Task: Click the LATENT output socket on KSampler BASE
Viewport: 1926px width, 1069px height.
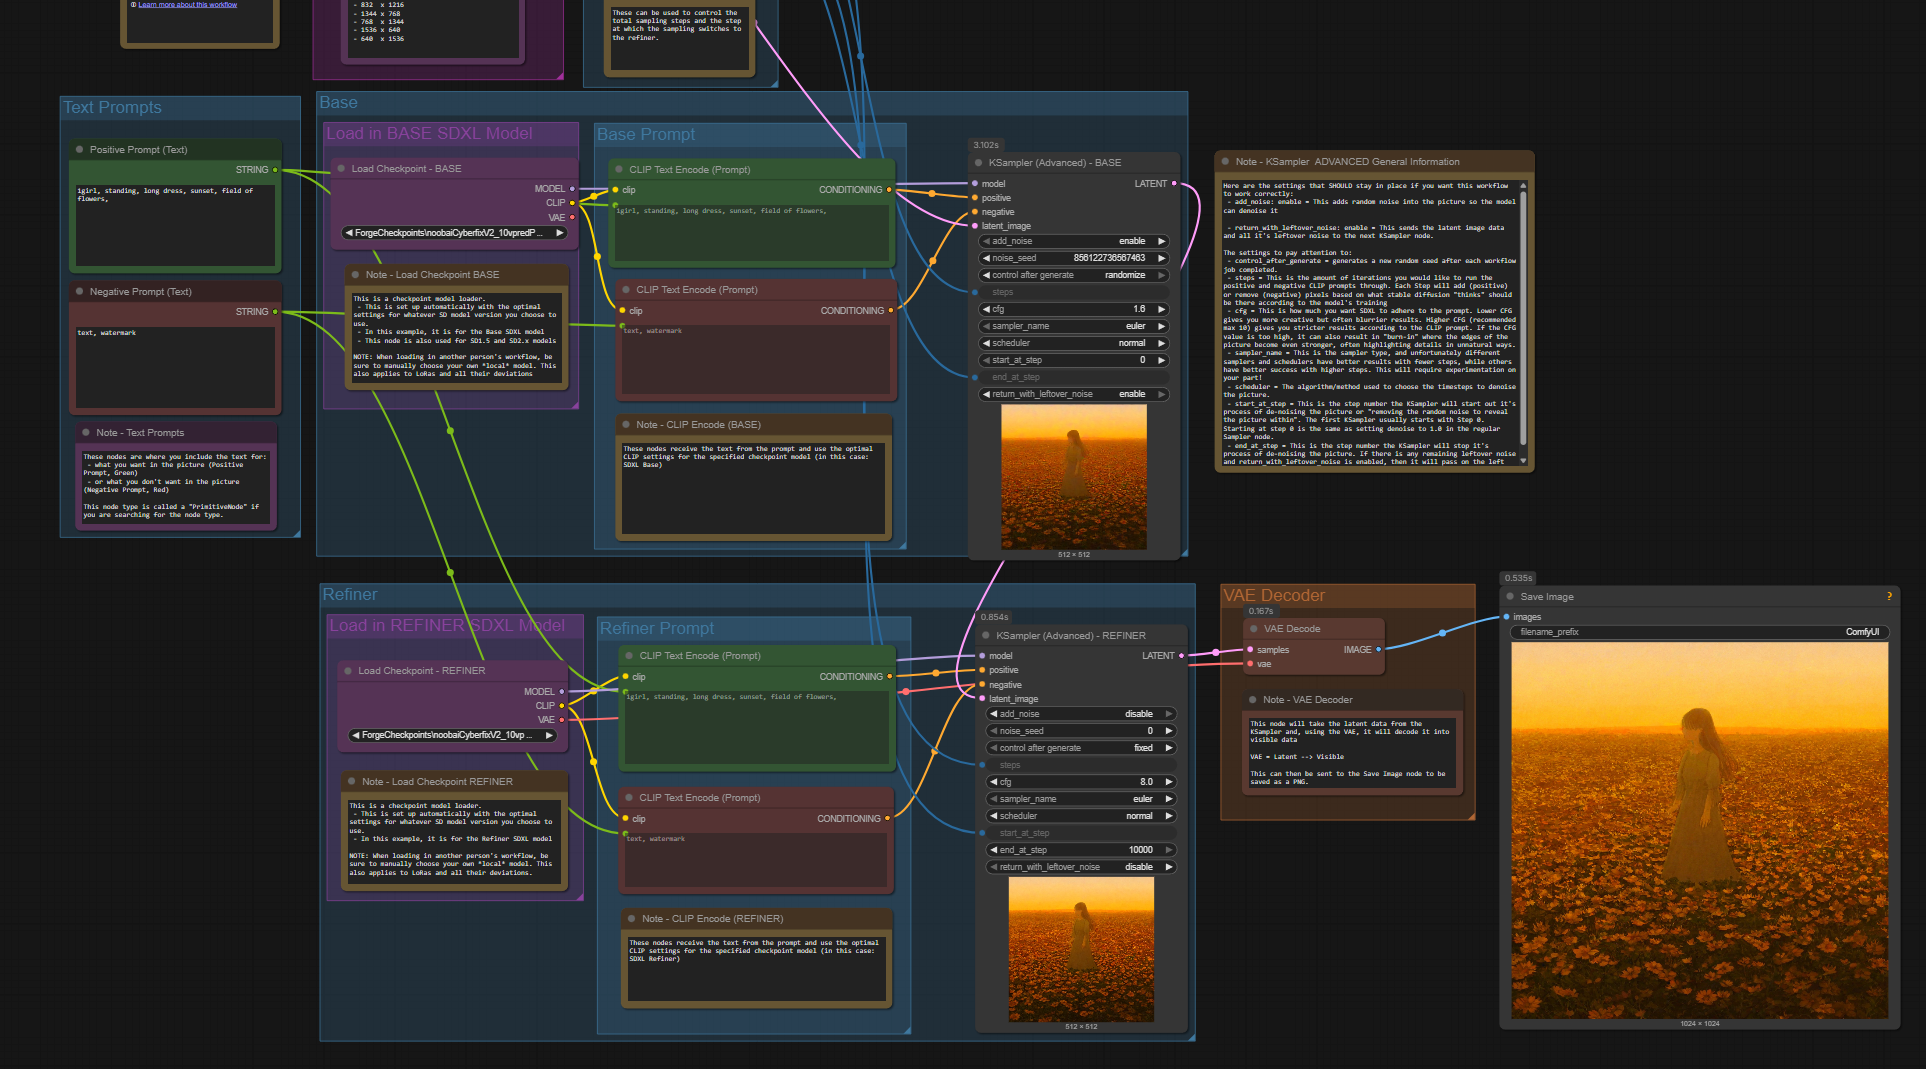Action: click(1174, 184)
